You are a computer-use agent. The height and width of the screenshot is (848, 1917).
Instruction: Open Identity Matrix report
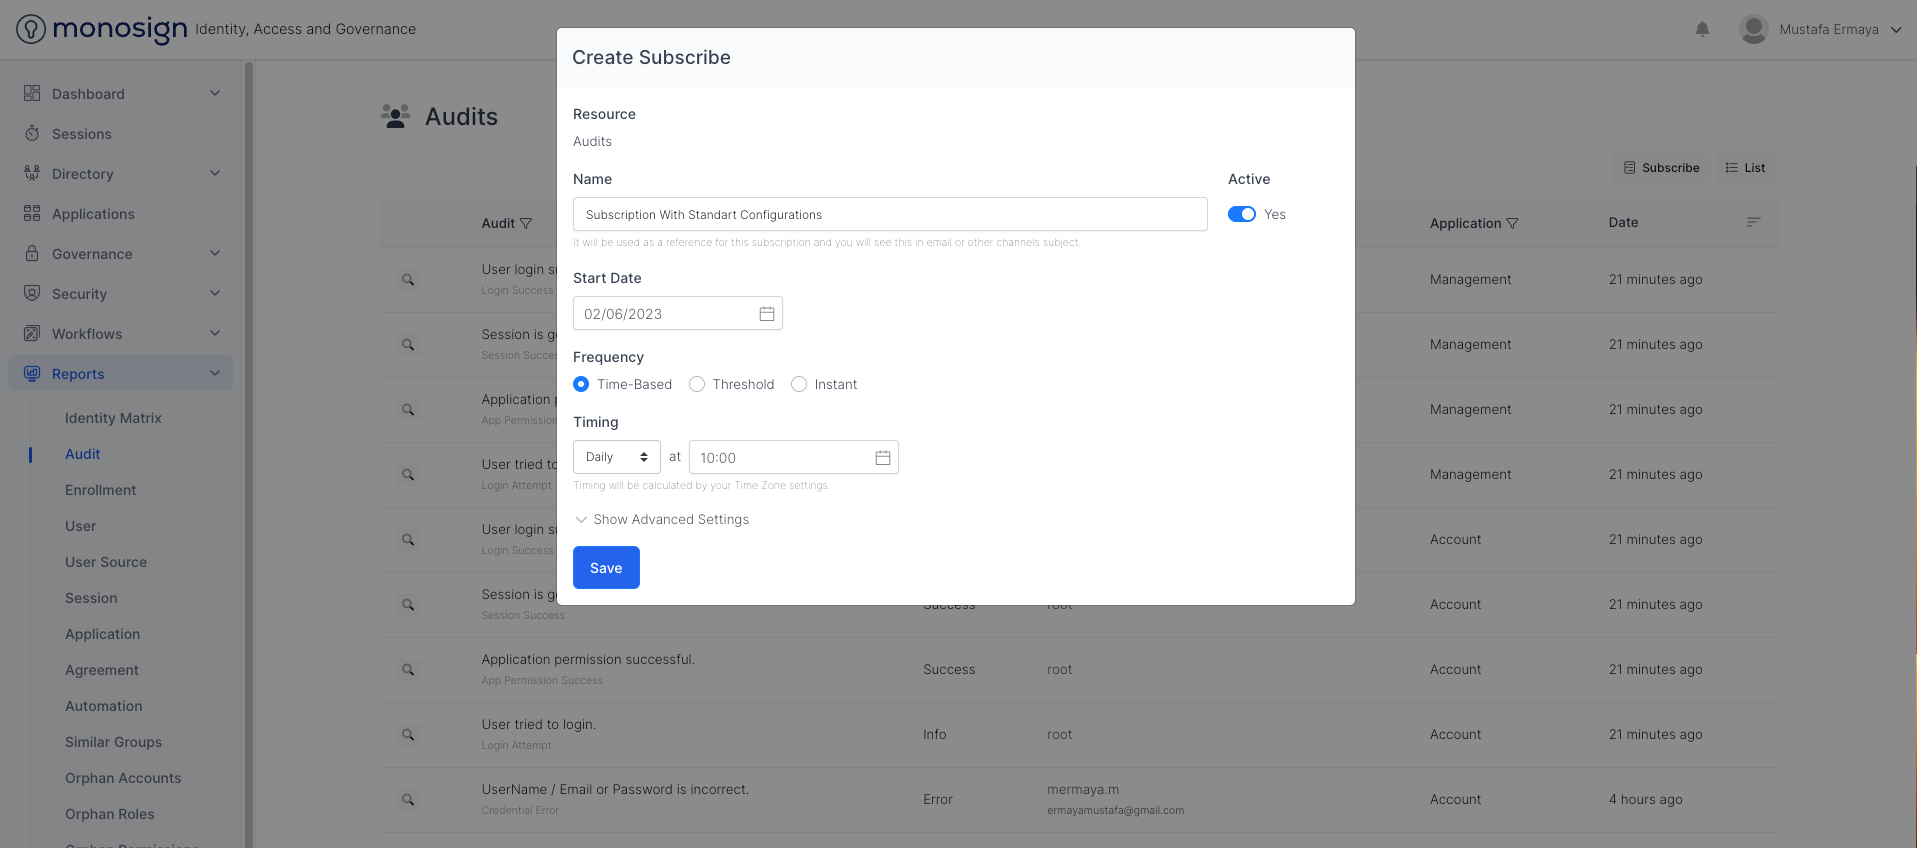tap(113, 418)
